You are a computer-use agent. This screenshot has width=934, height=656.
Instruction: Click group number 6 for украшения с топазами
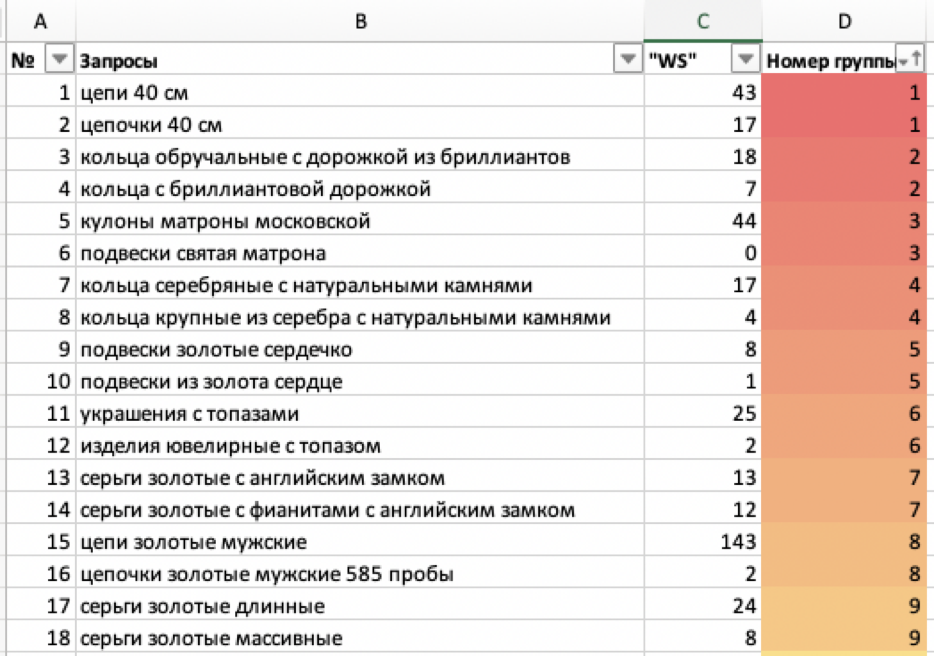pos(844,414)
